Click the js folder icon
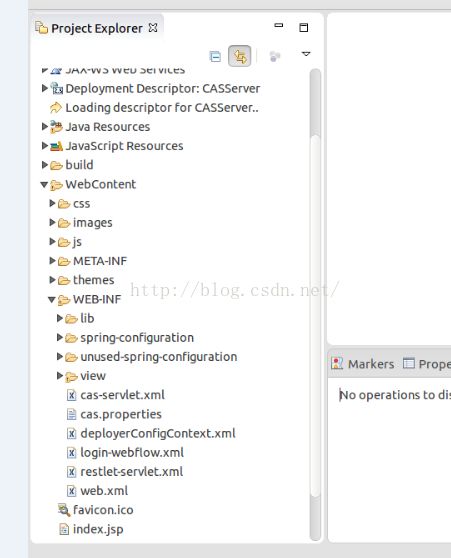 [64, 242]
